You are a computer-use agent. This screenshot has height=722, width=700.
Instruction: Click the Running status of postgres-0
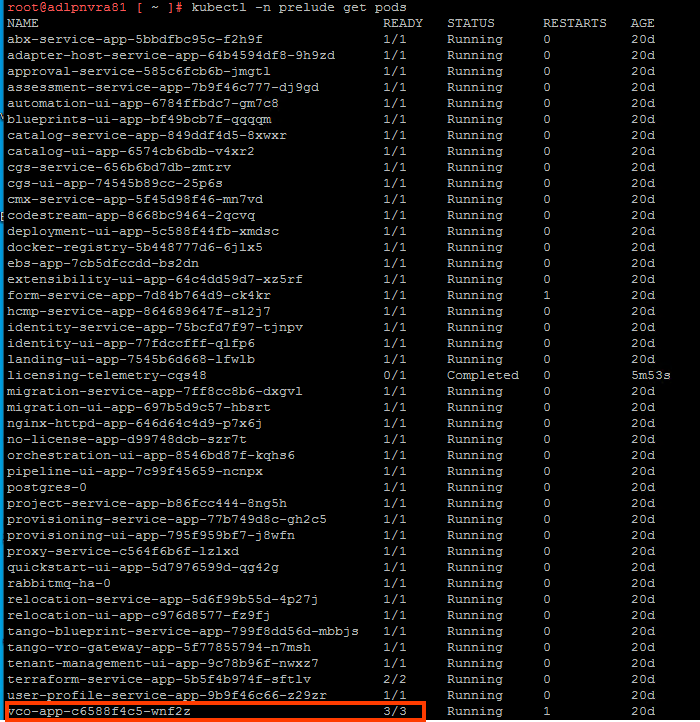tap(475, 487)
